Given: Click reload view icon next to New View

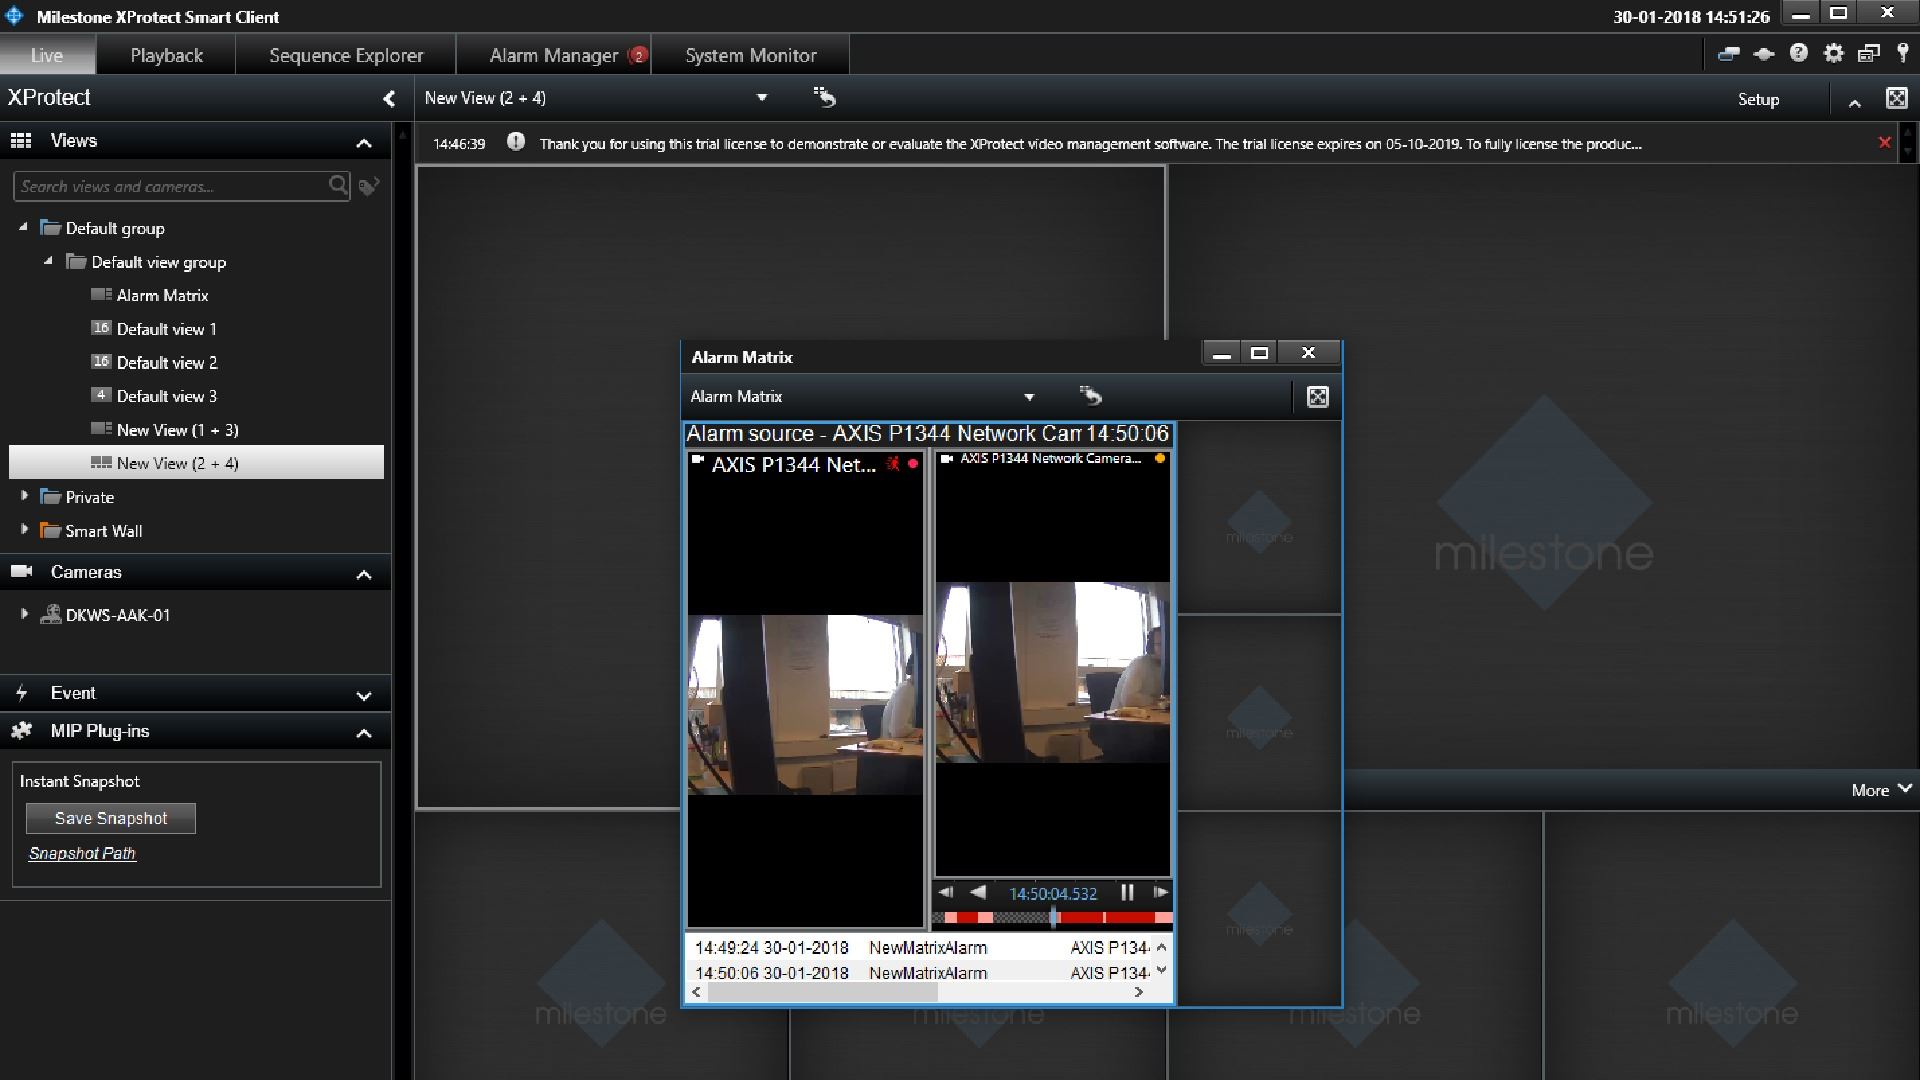Looking at the screenshot, I should pyautogui.click(x=824, y=97).
